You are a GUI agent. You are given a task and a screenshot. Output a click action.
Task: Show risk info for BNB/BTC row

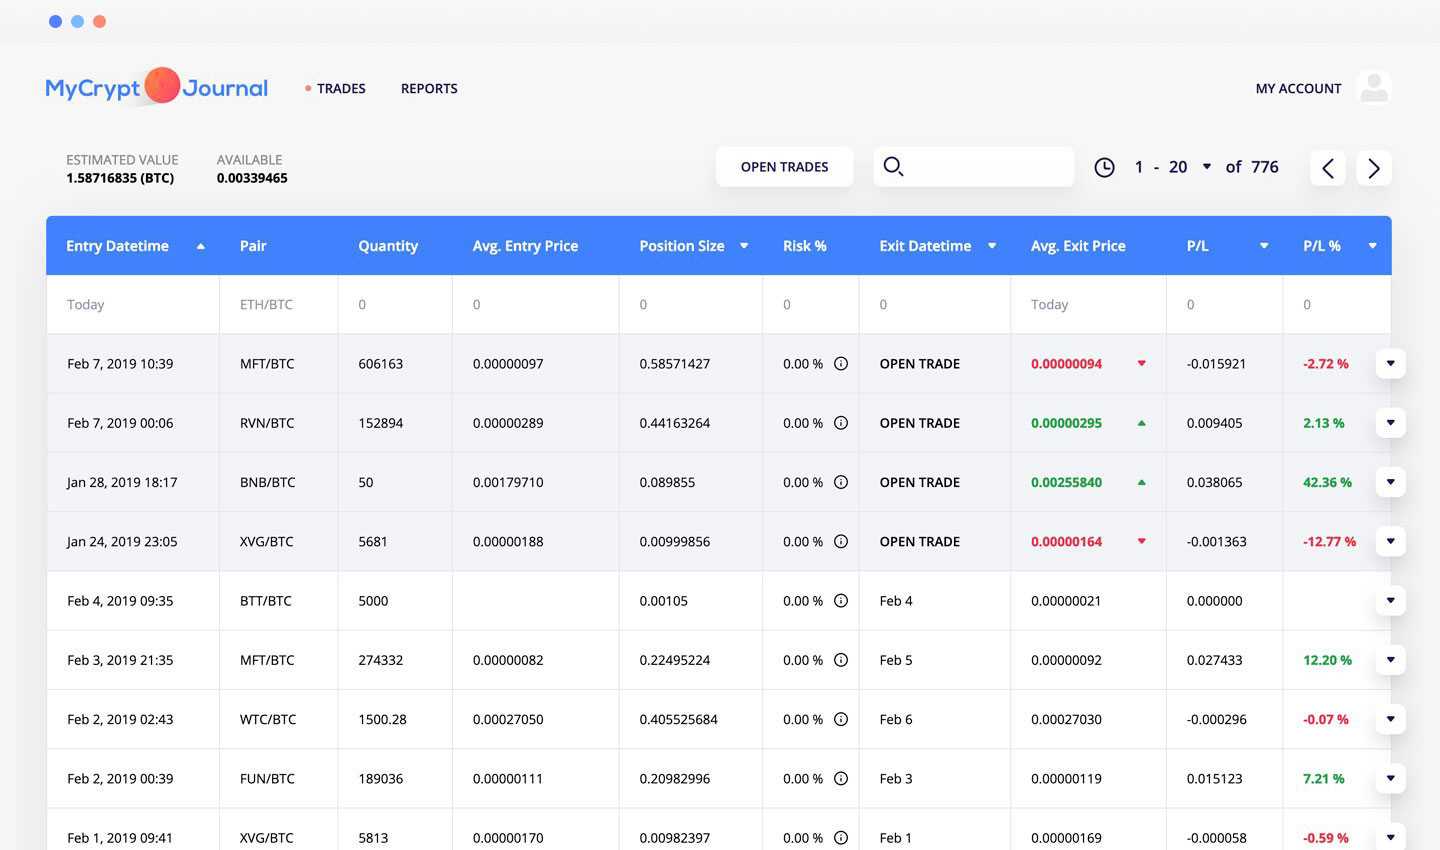pyautogui.click(x=841, y=482)
